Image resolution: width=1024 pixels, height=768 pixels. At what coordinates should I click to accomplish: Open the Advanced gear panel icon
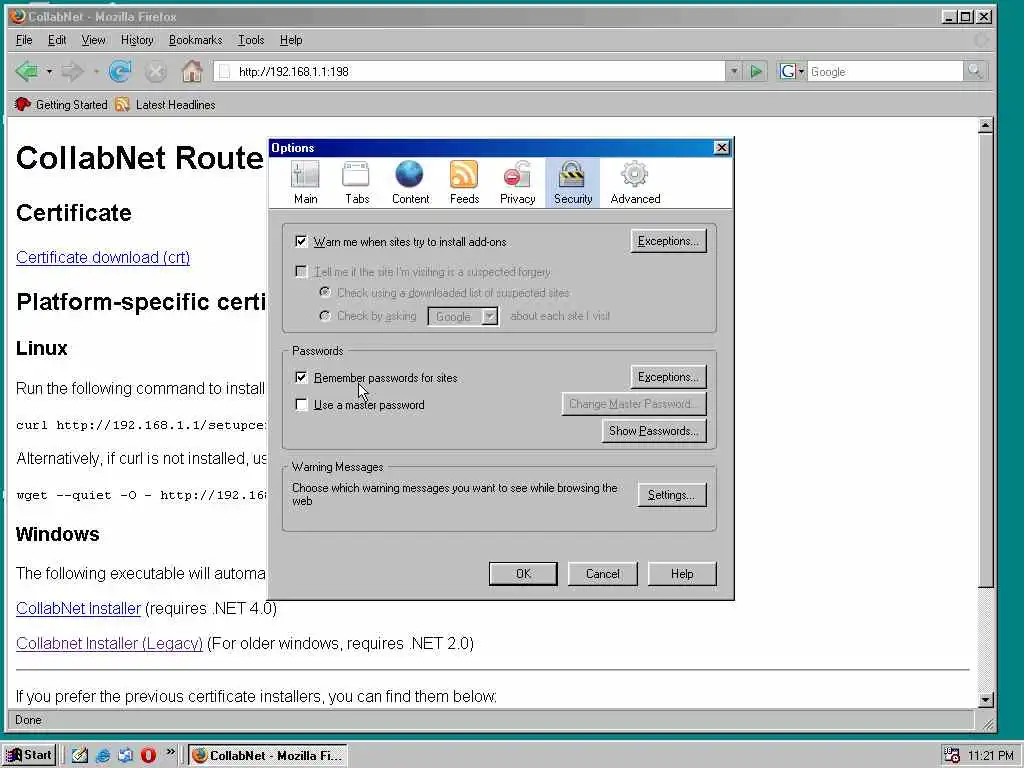click(635, 183)
